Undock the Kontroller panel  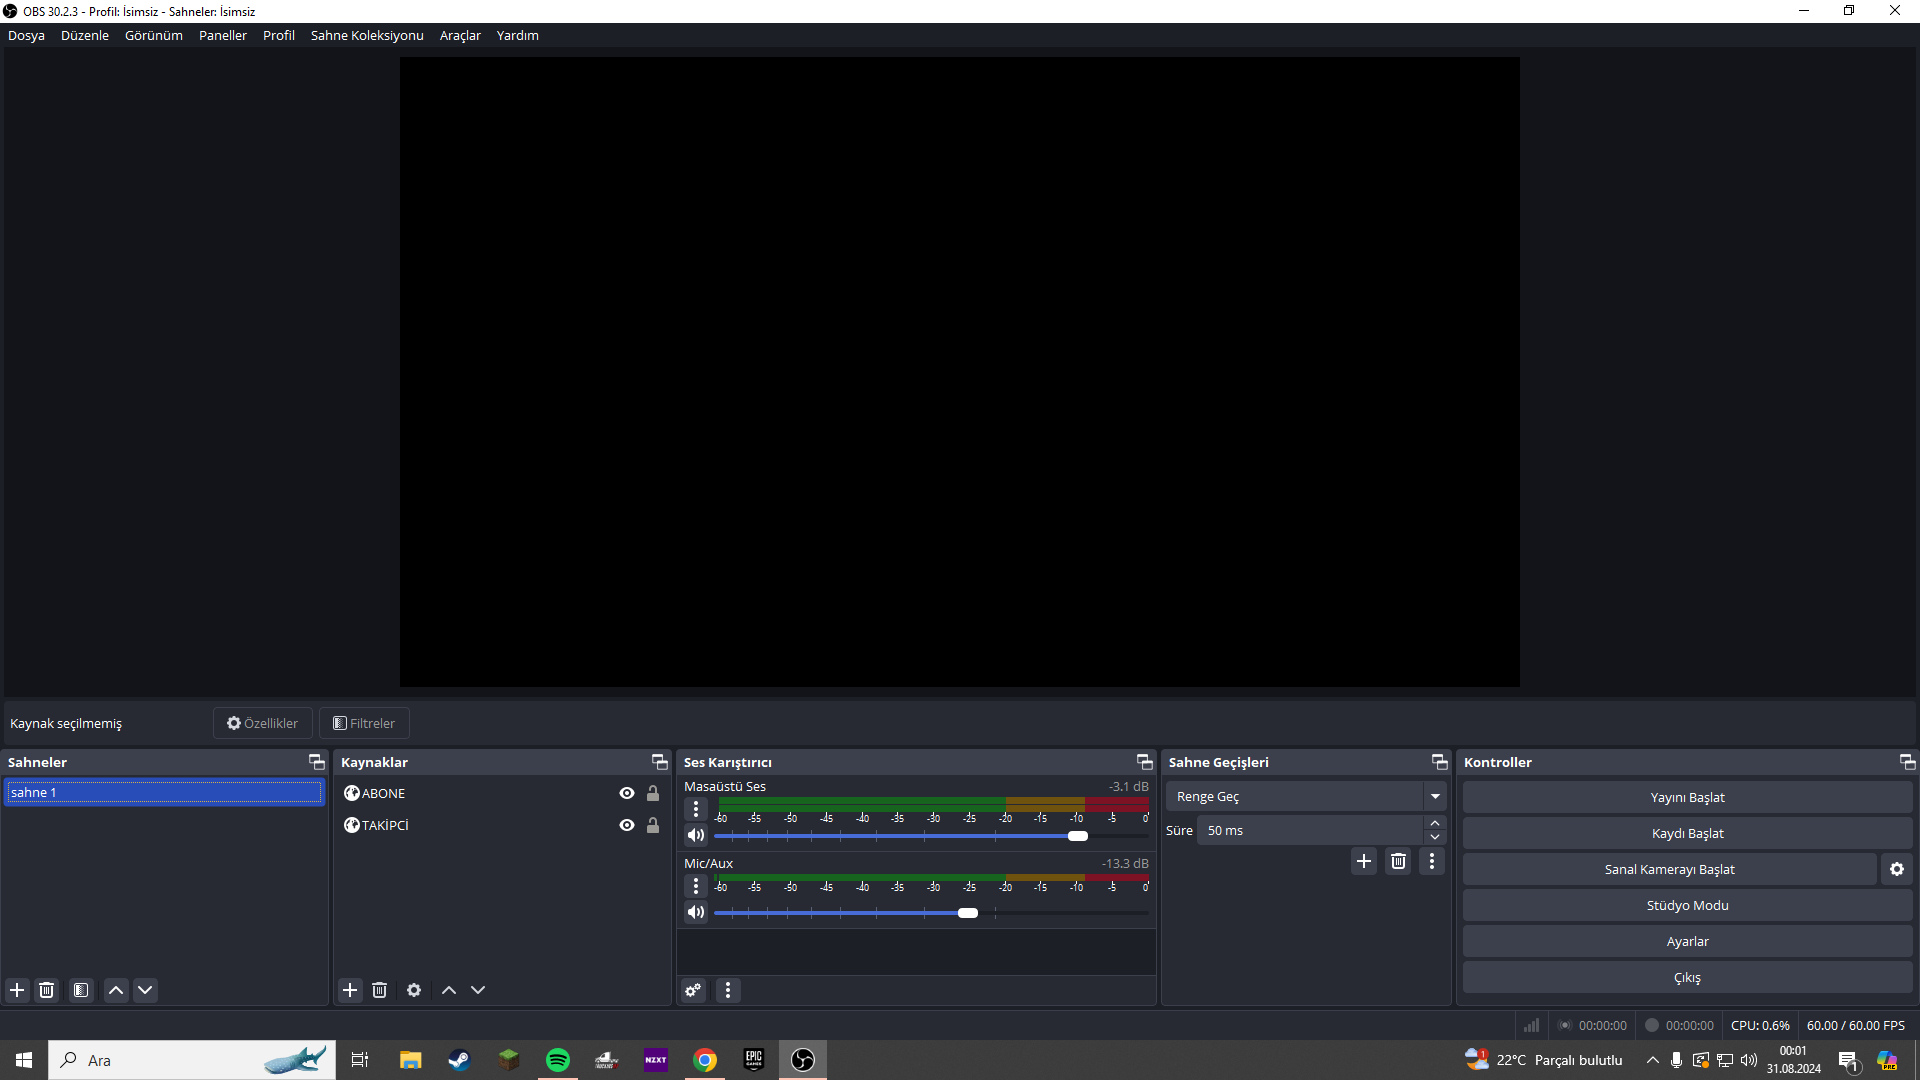pyautogui.click(x=1907, y=762)
